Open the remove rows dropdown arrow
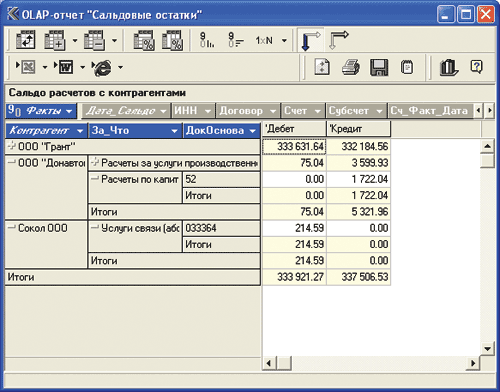This screenshot has width=500, height=392. point(114,41)
